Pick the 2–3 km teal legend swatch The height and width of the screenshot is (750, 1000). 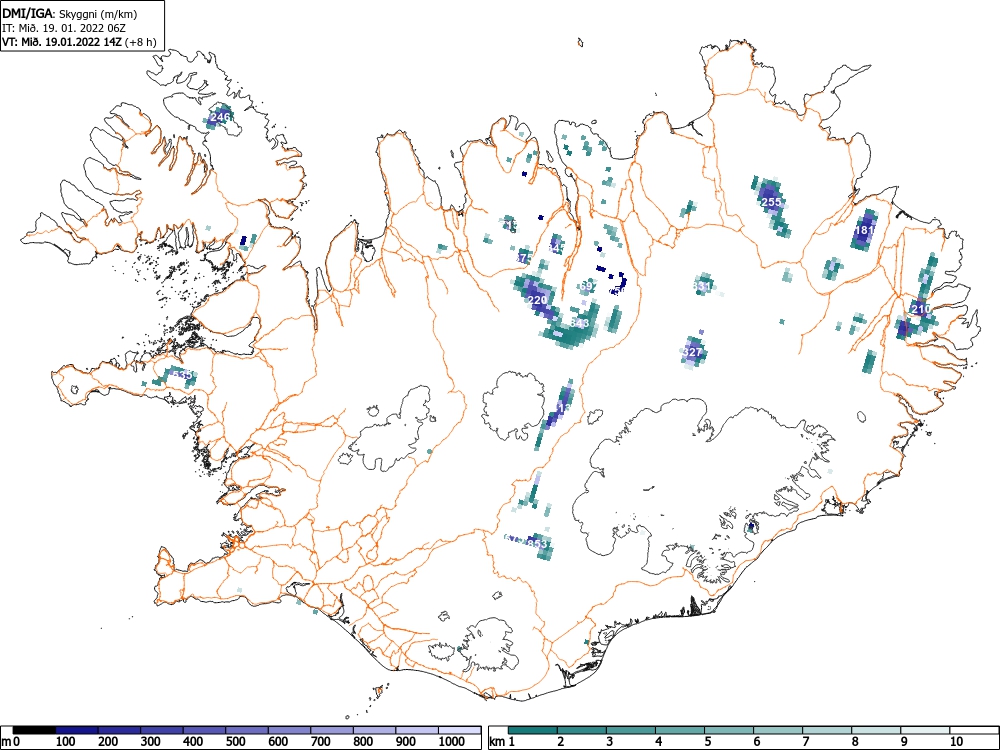(582, 730)
